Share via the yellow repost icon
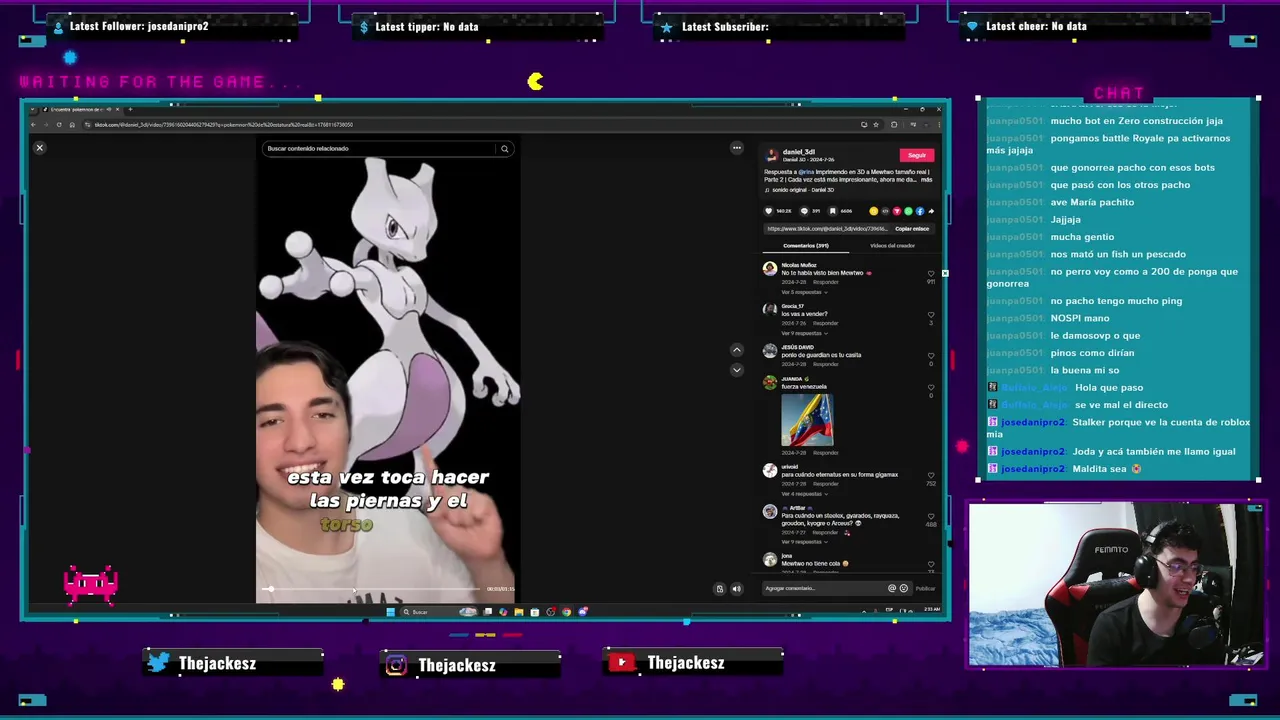Screen dimensions: 1280x720 (x=874, y=211)
